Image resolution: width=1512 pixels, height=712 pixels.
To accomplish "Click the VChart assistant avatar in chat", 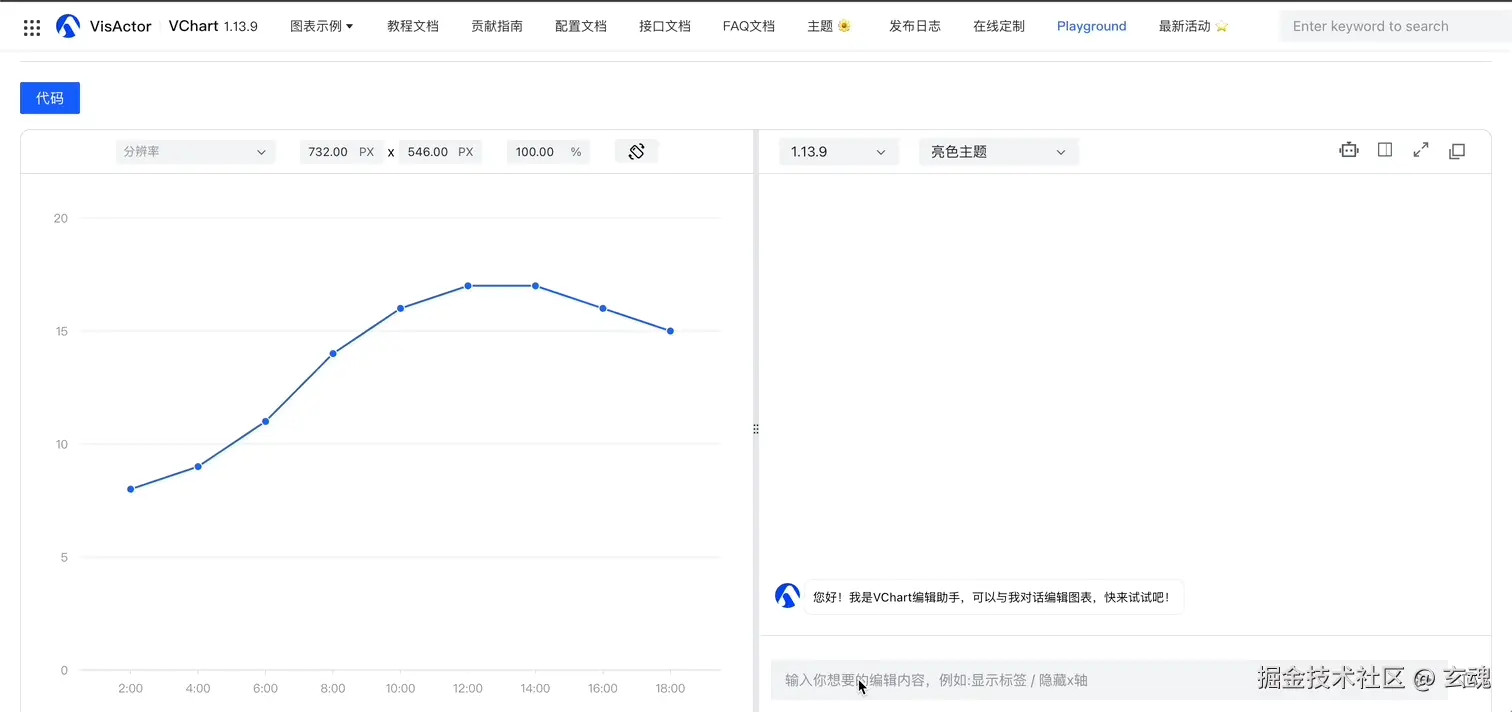I will point(787,596).
